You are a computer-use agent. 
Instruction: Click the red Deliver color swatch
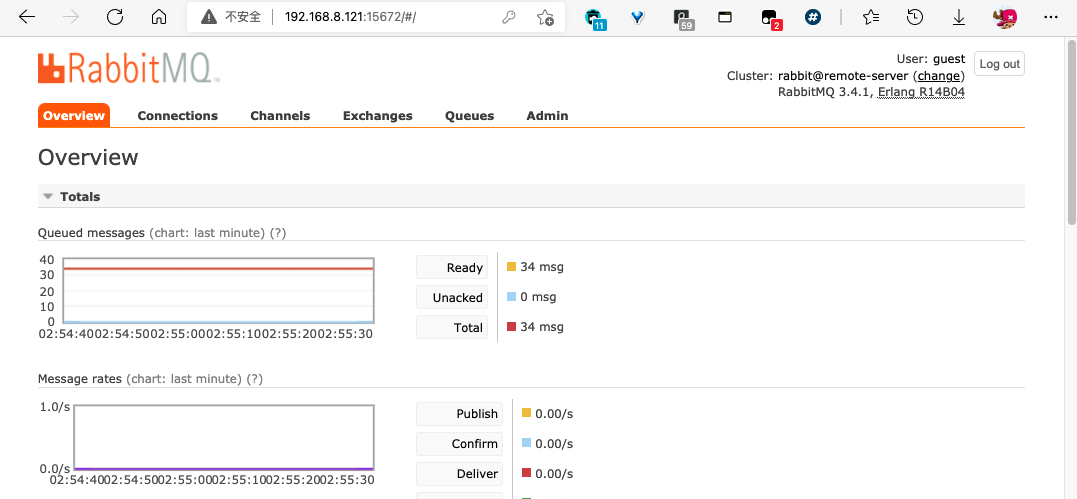coord(526,473)
